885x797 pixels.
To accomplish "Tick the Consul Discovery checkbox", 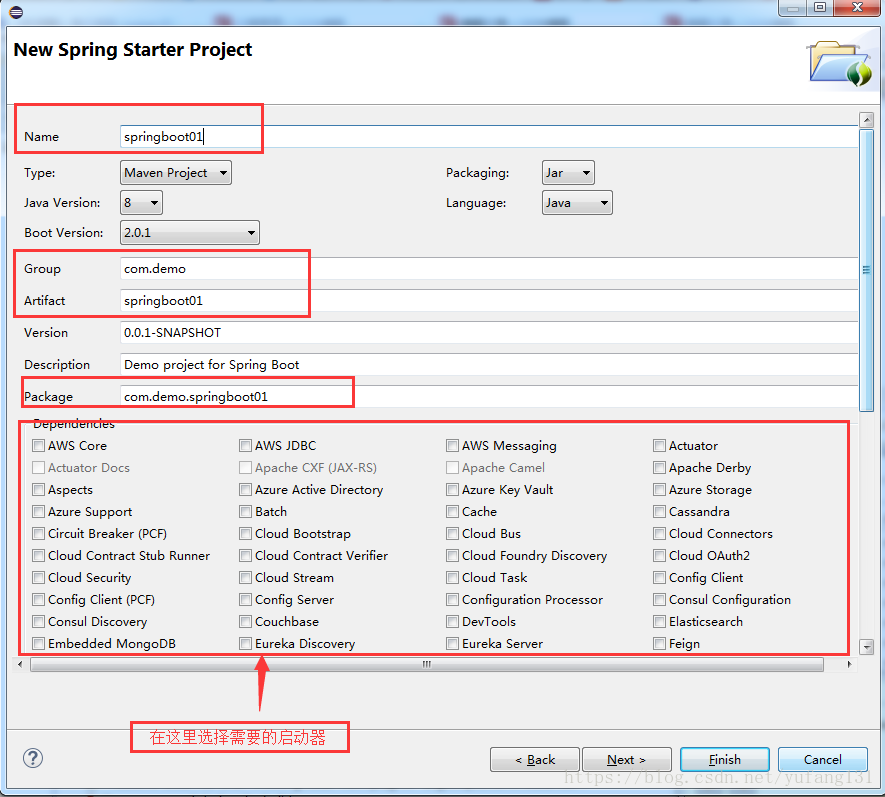I will [38, 621].
